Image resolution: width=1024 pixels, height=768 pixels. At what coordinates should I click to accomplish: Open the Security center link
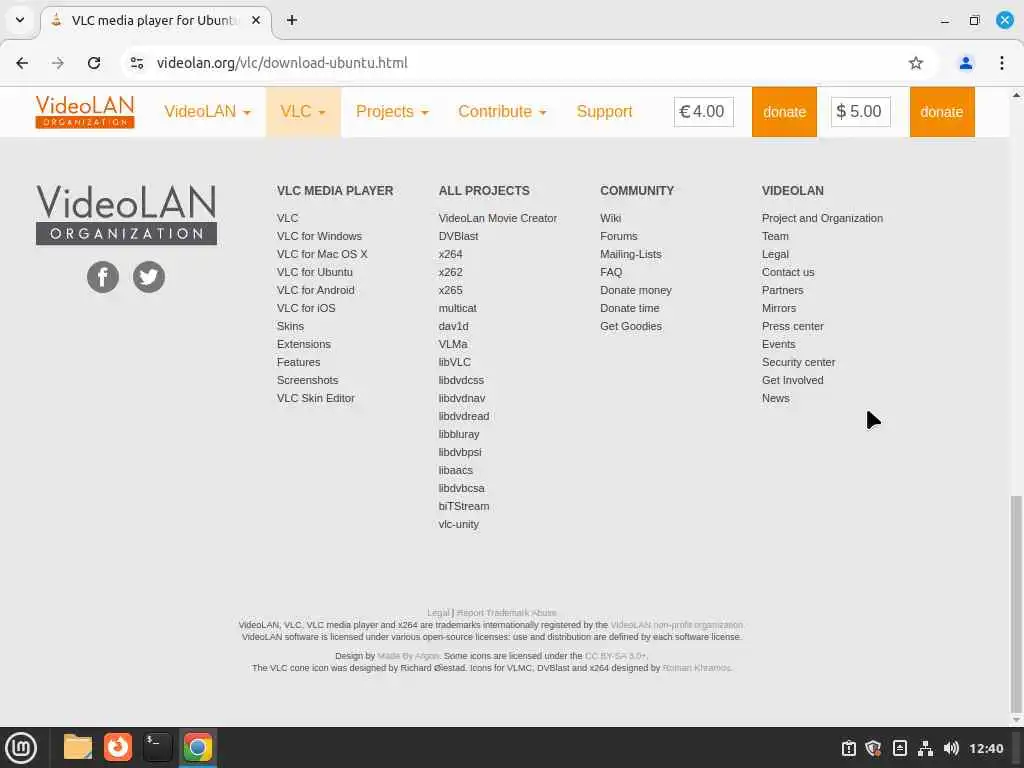[798, 362]
